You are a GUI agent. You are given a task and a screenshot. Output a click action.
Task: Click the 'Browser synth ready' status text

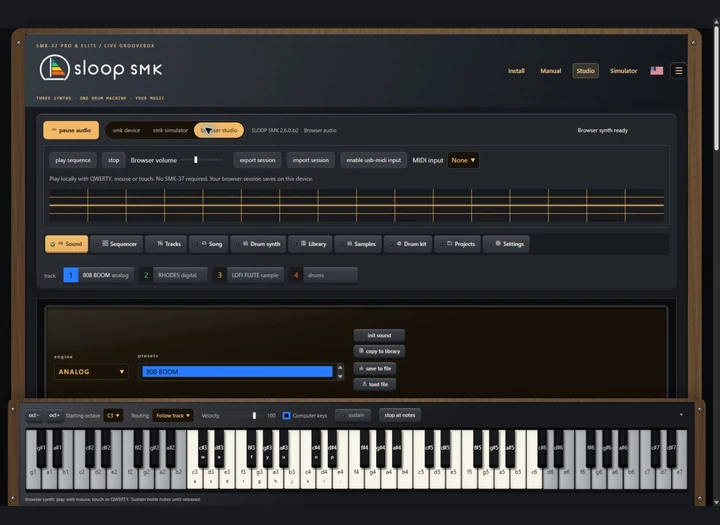[x=602, y=130]
